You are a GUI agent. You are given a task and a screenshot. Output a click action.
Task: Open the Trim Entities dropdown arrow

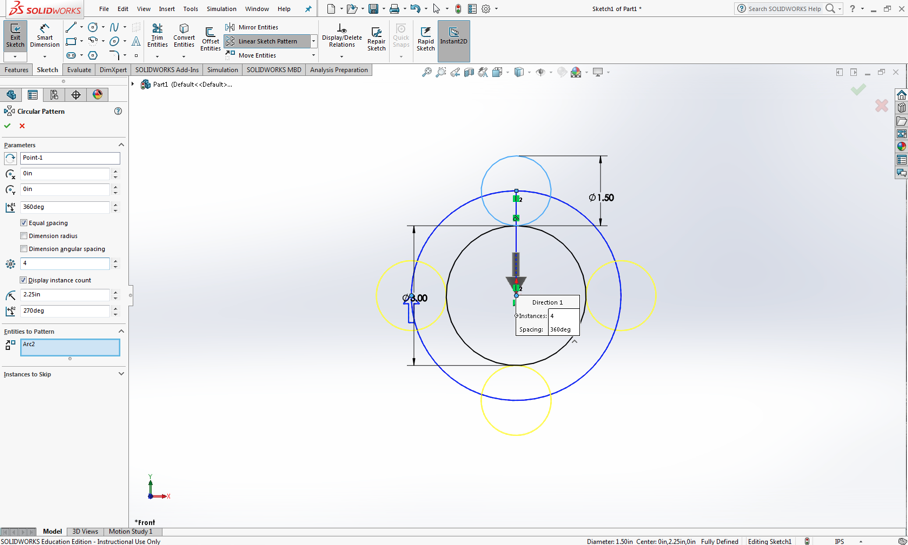click(157, 57)
